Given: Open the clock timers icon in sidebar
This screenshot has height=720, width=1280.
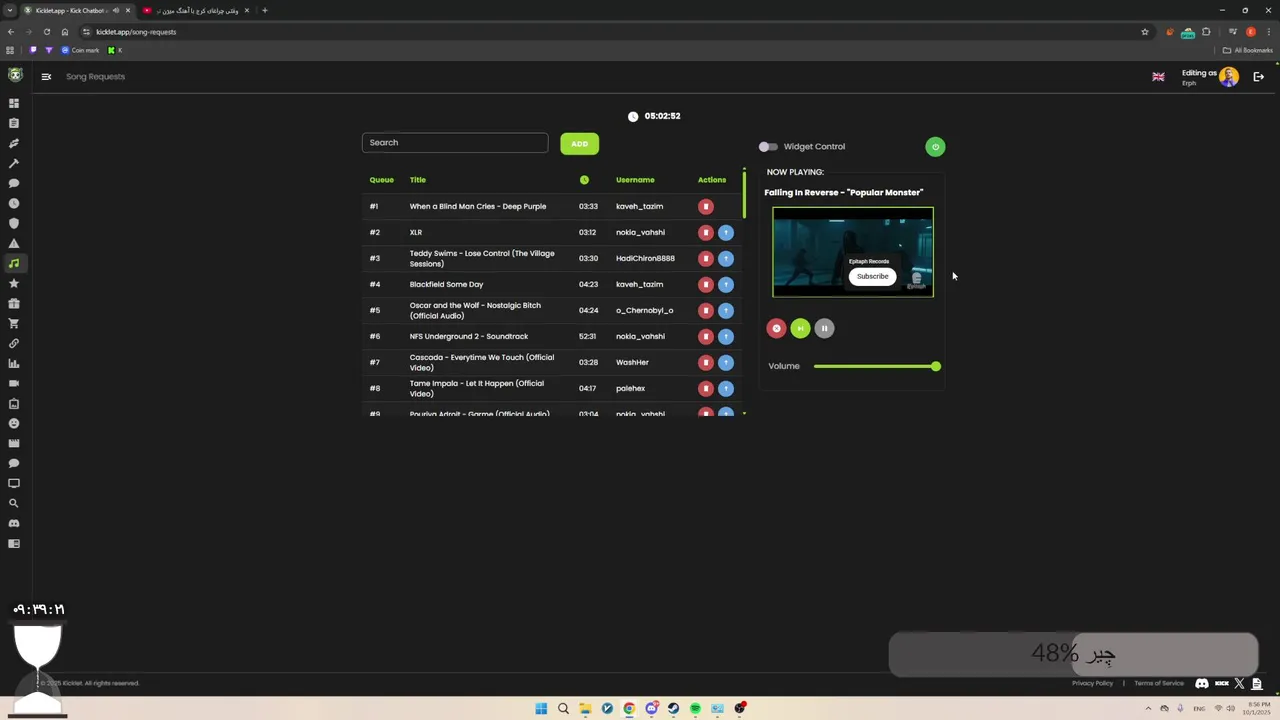Looking at the screenshot, I should point(14,203).
